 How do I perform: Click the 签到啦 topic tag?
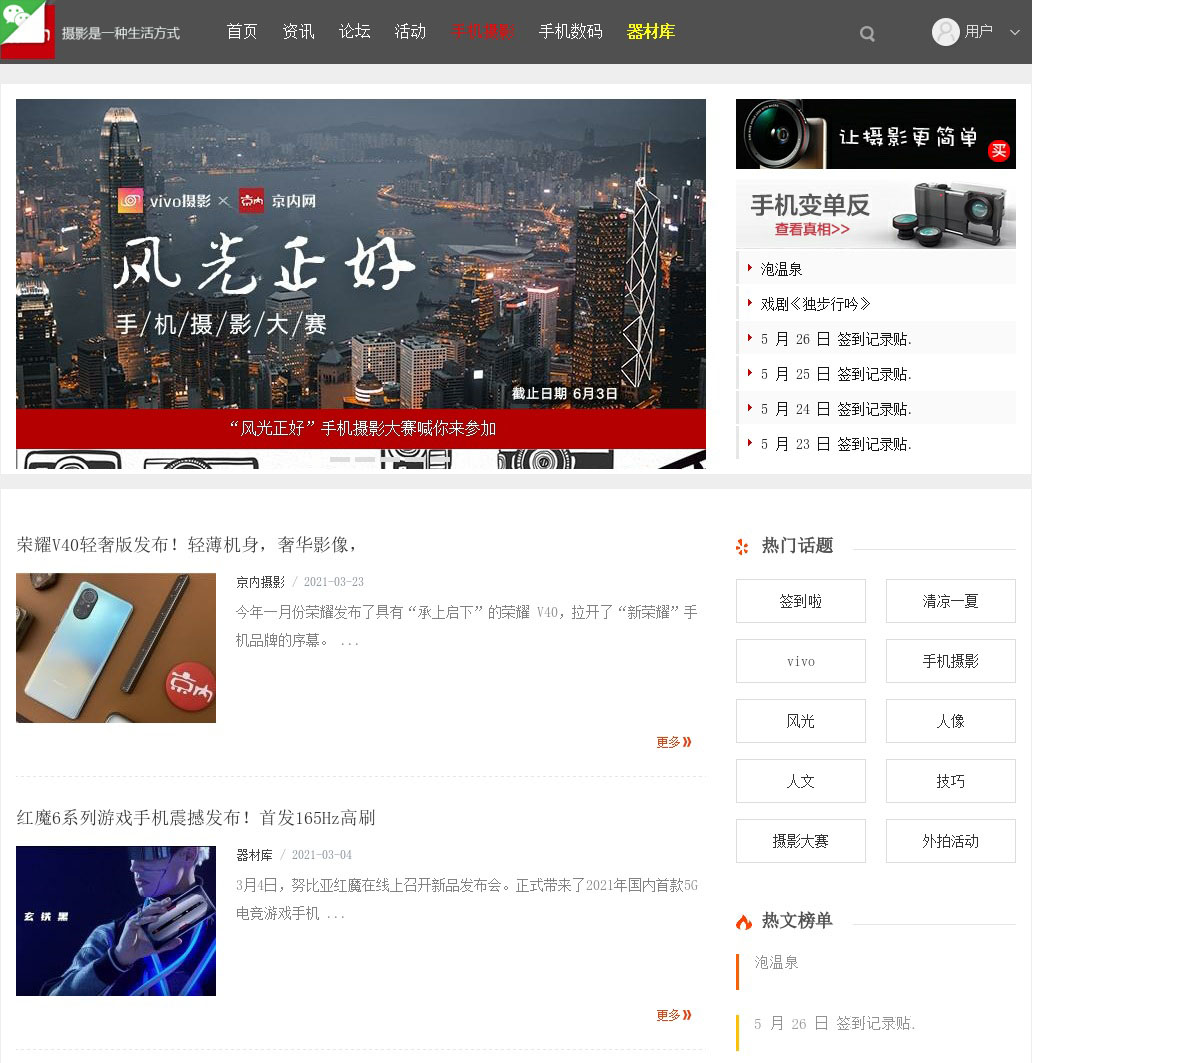800,601
